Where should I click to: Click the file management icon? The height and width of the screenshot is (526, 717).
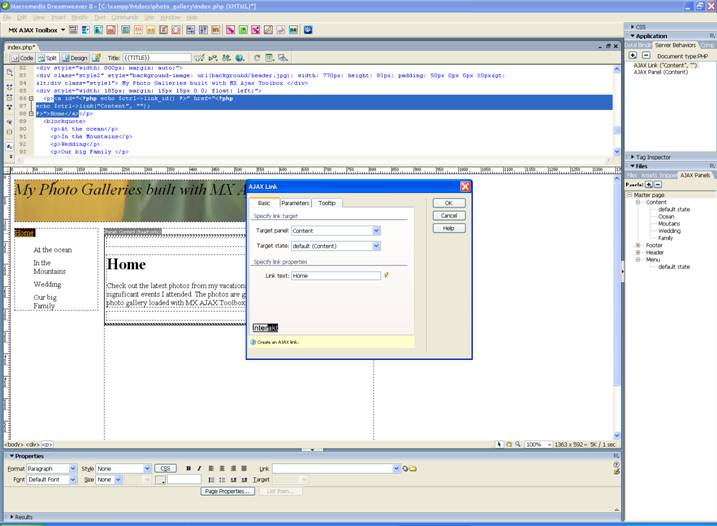(226, 58)
